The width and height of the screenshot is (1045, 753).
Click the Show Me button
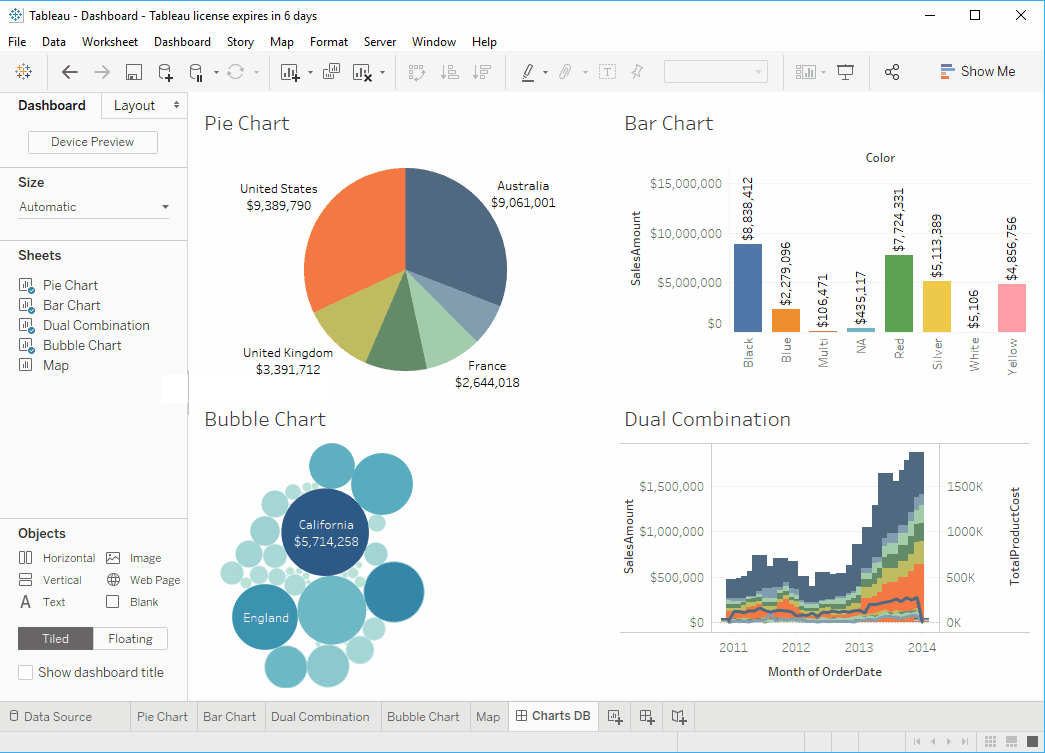click(x=977, y=71)
